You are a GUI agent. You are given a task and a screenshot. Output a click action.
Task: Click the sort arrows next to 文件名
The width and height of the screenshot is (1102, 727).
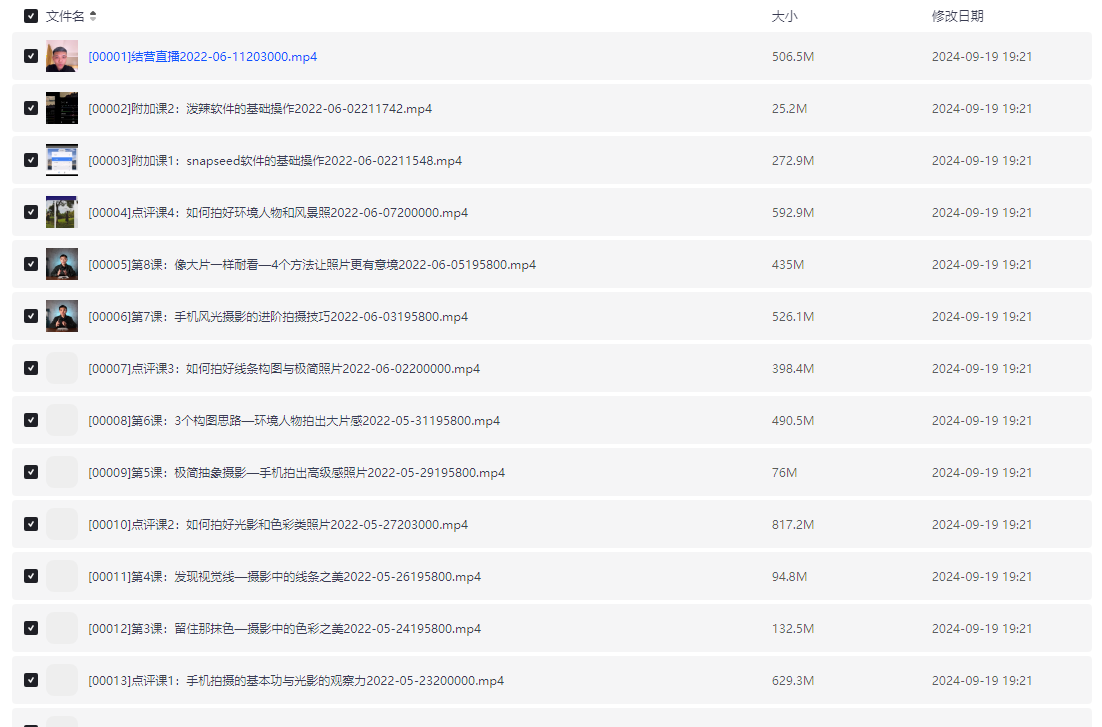(93, 16)
